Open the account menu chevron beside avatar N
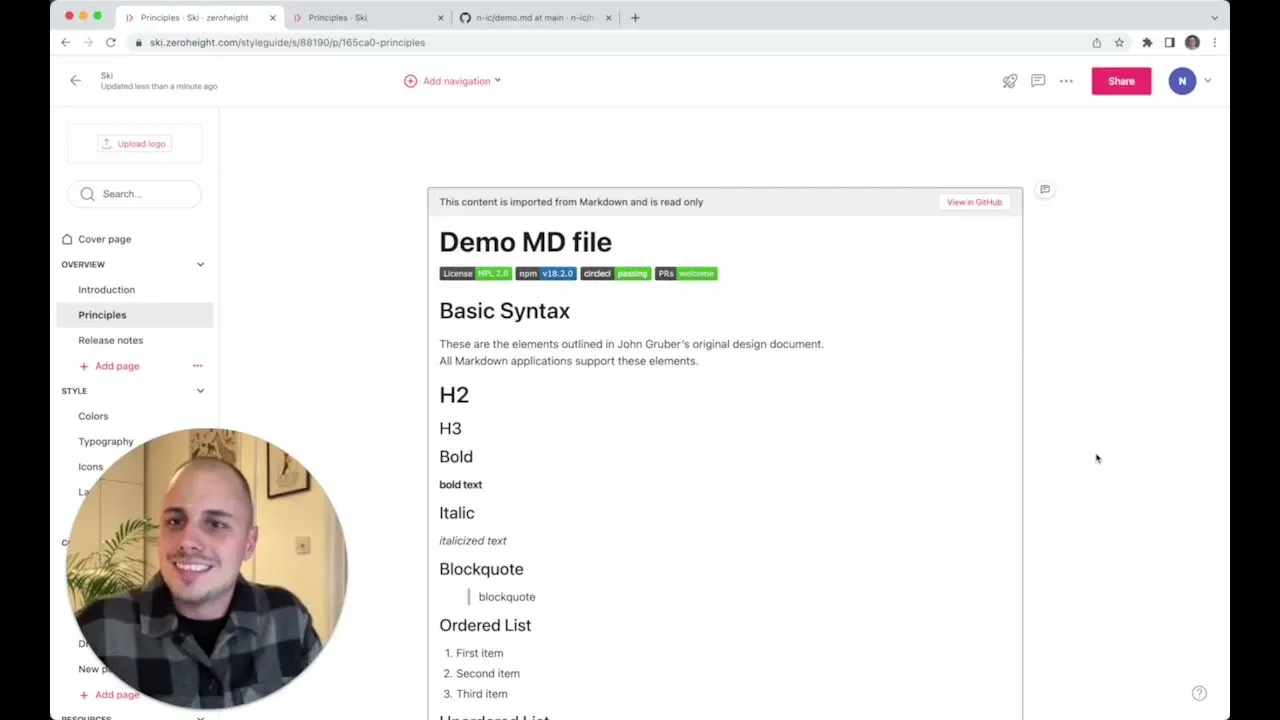1280x720 pixels. click(1208, 81)
